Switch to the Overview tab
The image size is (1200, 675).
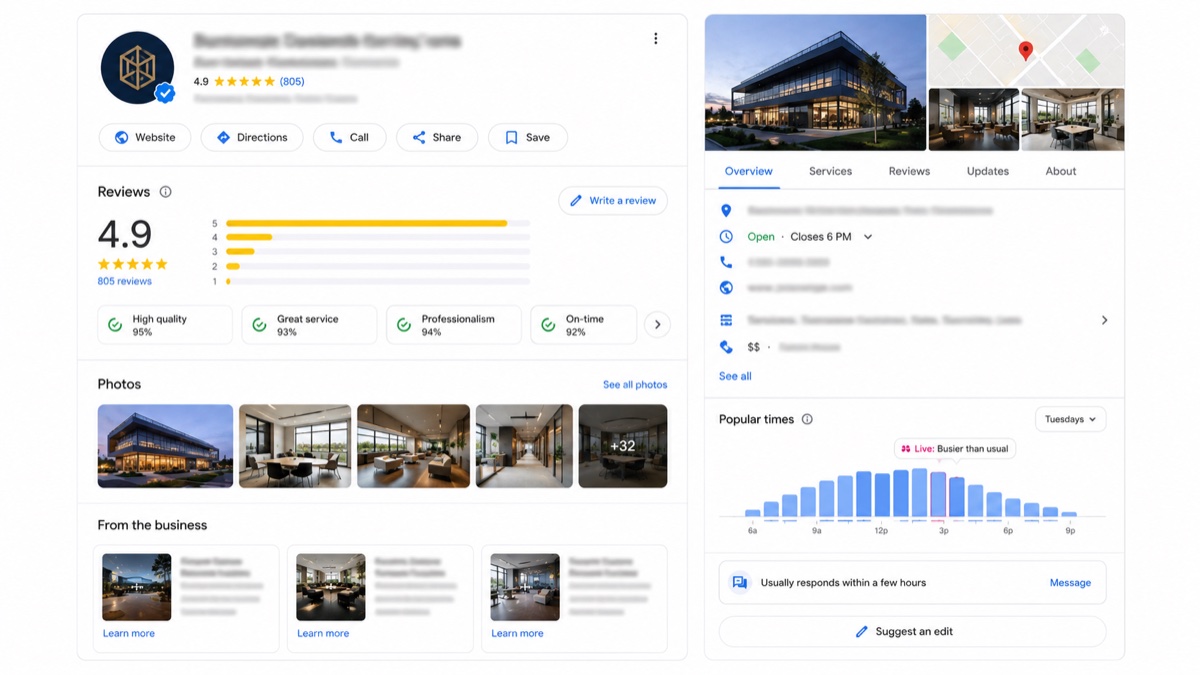[x=748, y=171]
